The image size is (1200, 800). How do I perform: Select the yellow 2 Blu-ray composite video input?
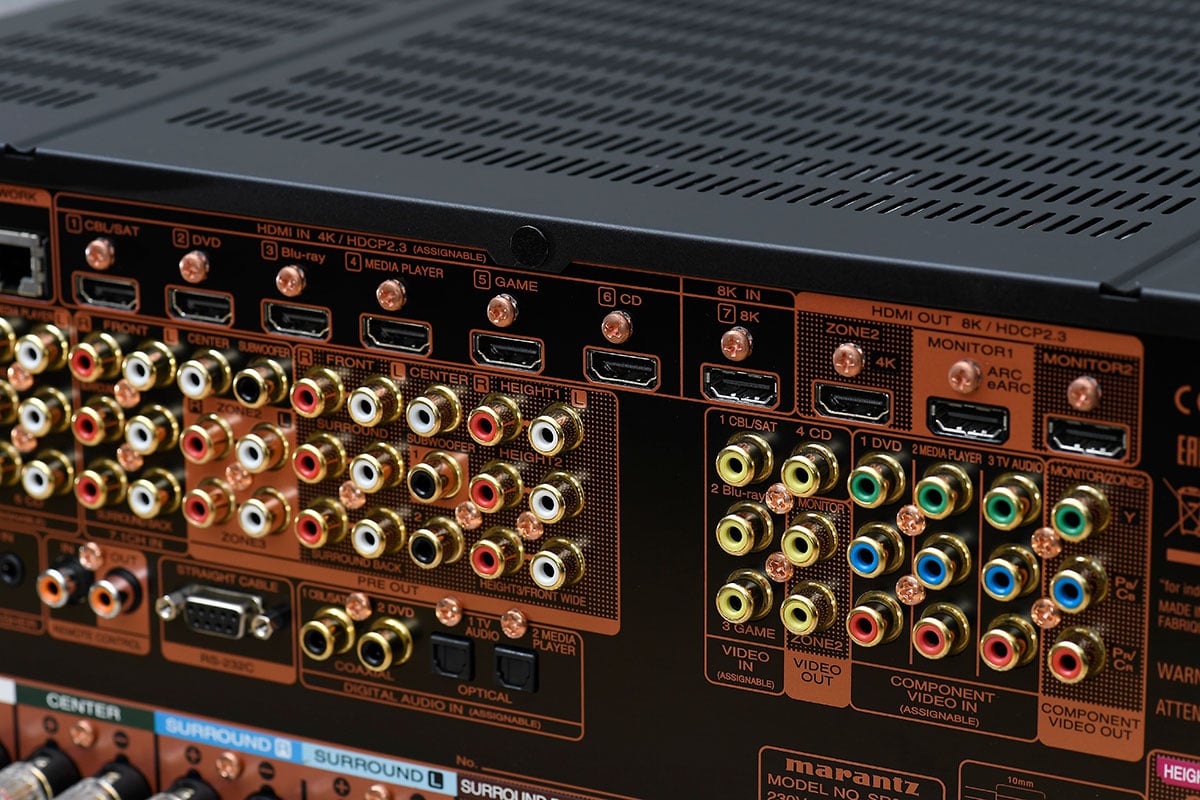point(744,529)
